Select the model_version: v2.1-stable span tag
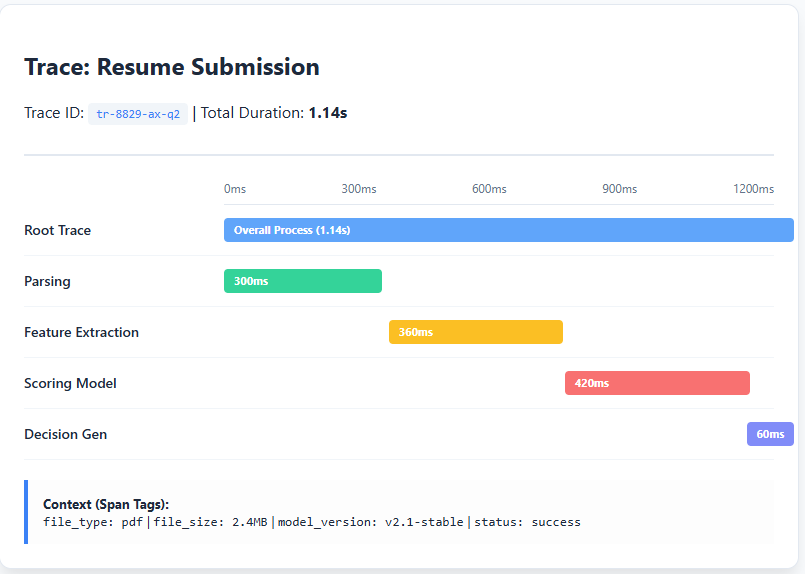The image size is (805, 574). tap(370, 522)
